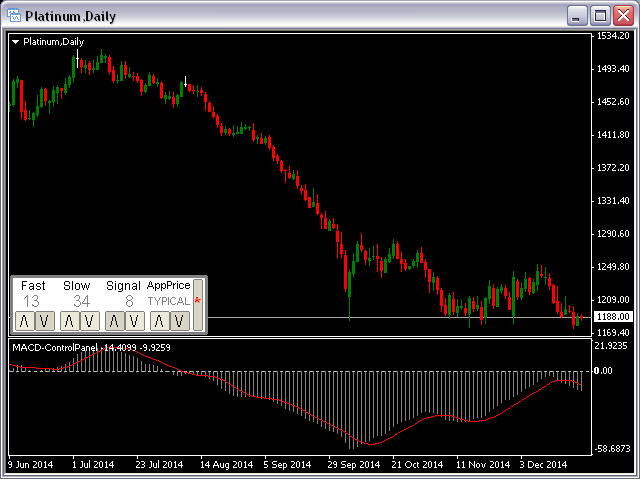Click the 23 Jul 2014 date label
Image resolution: width=640 pixels, height=480 pixels.
(x=159, y=464)
